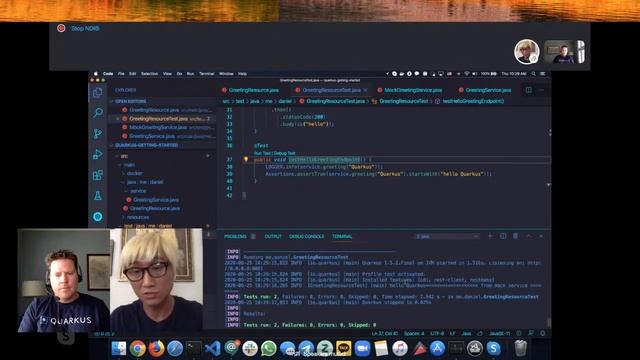Expand the docker folder
The image size is (640, 360).
pyautogui.click(x=134, y=173)
